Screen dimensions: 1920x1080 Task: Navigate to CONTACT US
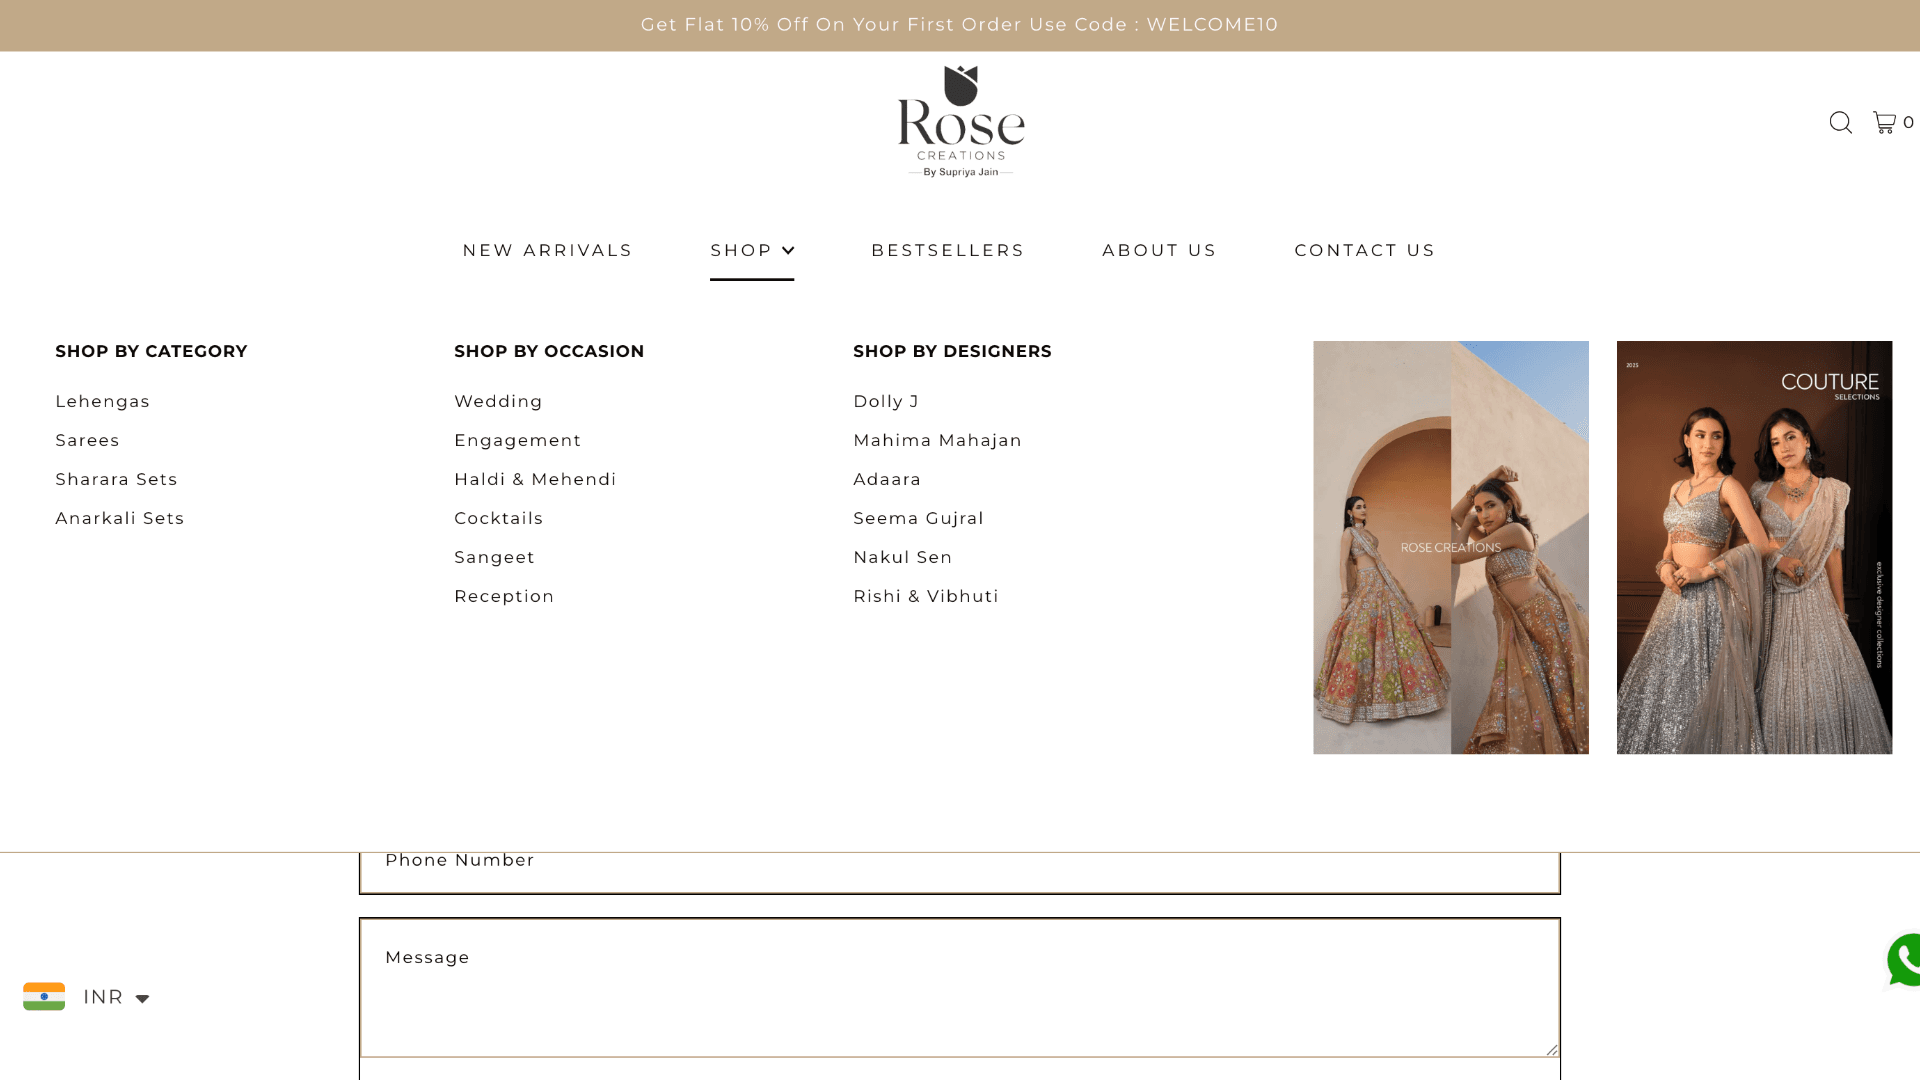pos(1365,250)
